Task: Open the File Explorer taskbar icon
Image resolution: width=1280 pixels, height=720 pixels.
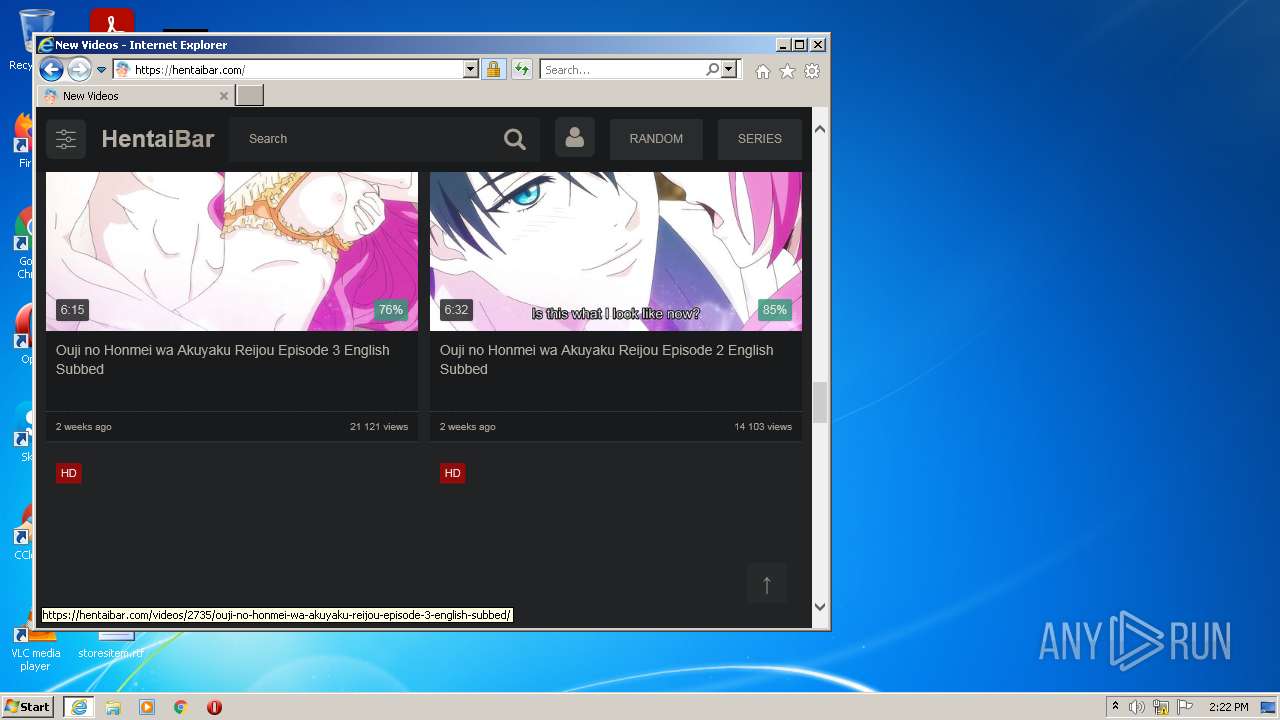Action: click(113, 707)
